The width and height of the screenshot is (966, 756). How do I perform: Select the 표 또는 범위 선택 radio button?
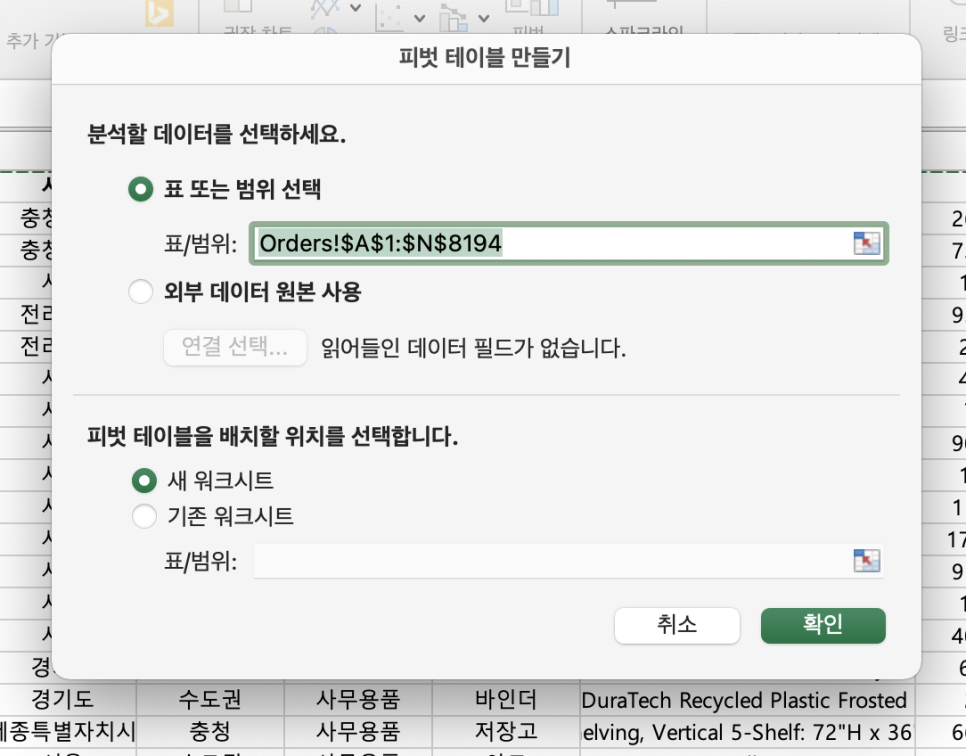coord(140,189)
